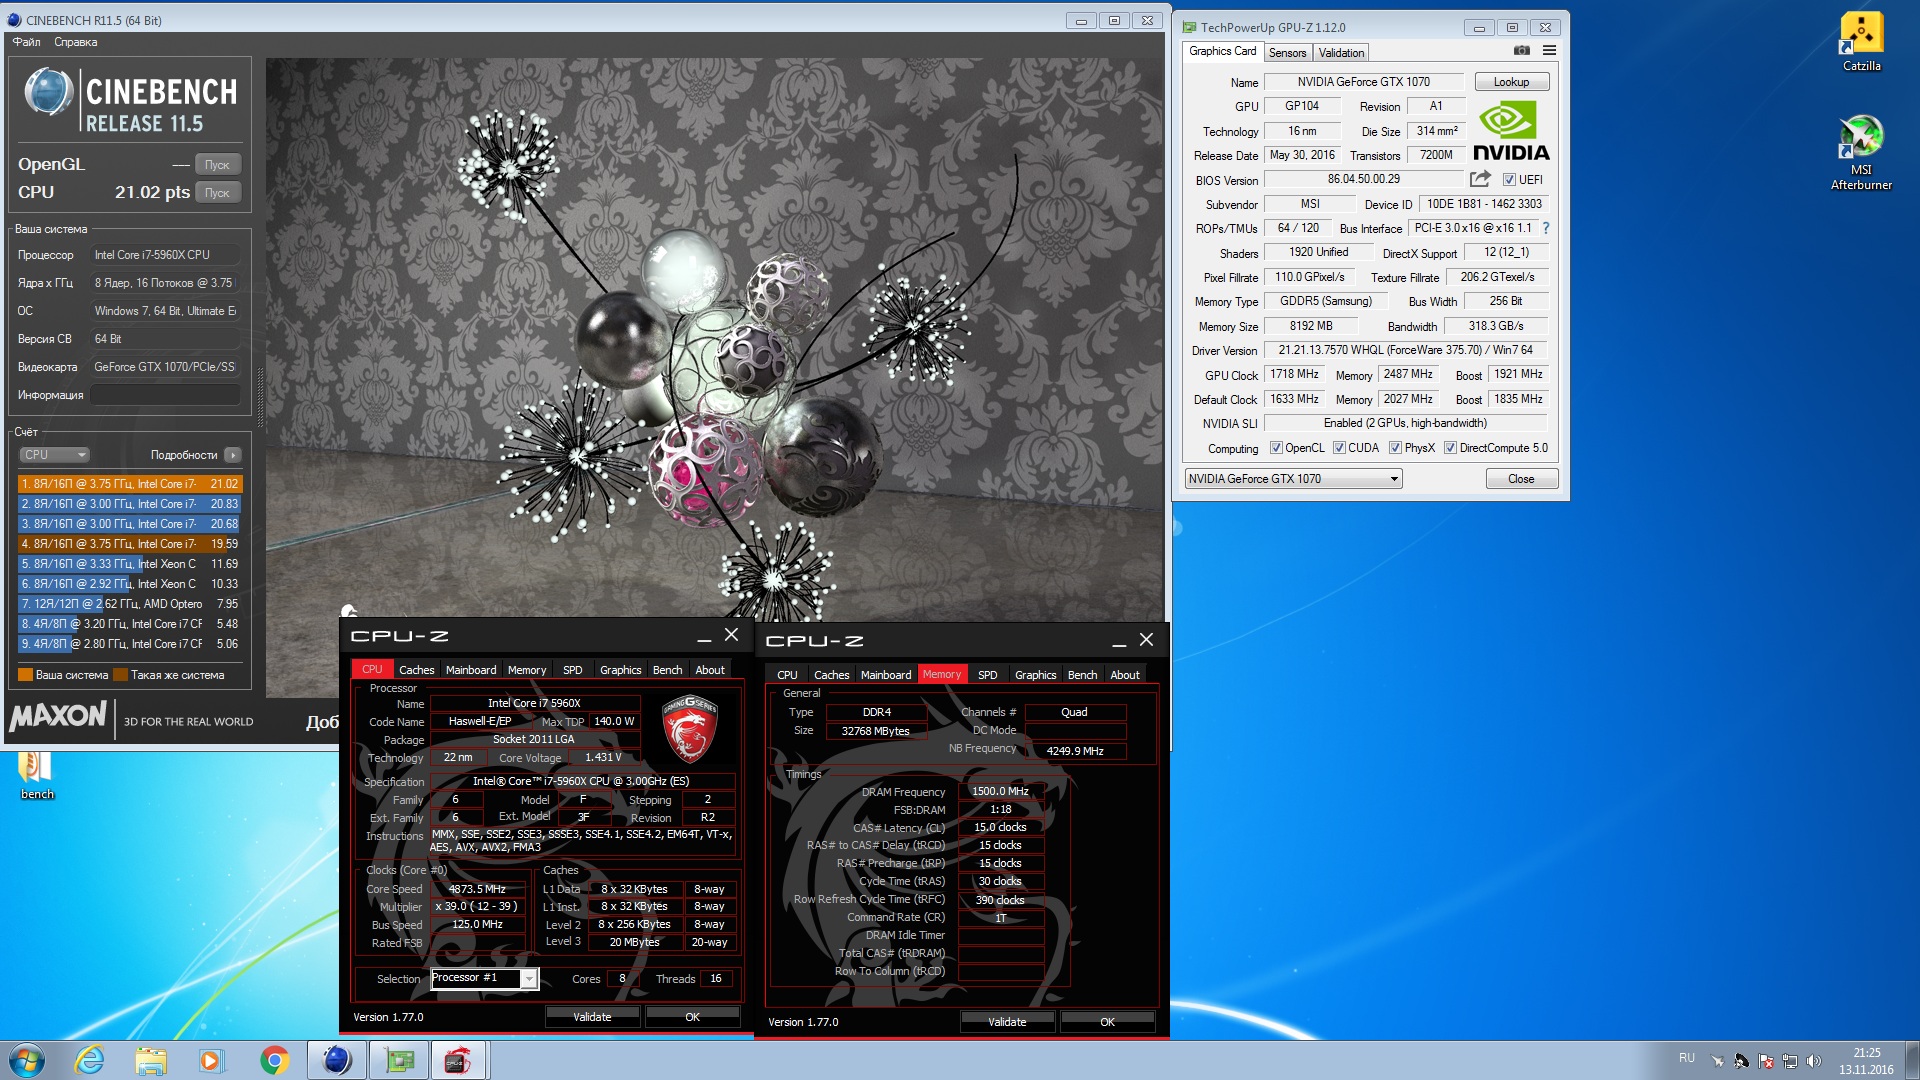Image resolution: width=1920 pixels, height=1080 pixels.
Task: Click the Lookup button in GPU-Z
Action: 1511,82
